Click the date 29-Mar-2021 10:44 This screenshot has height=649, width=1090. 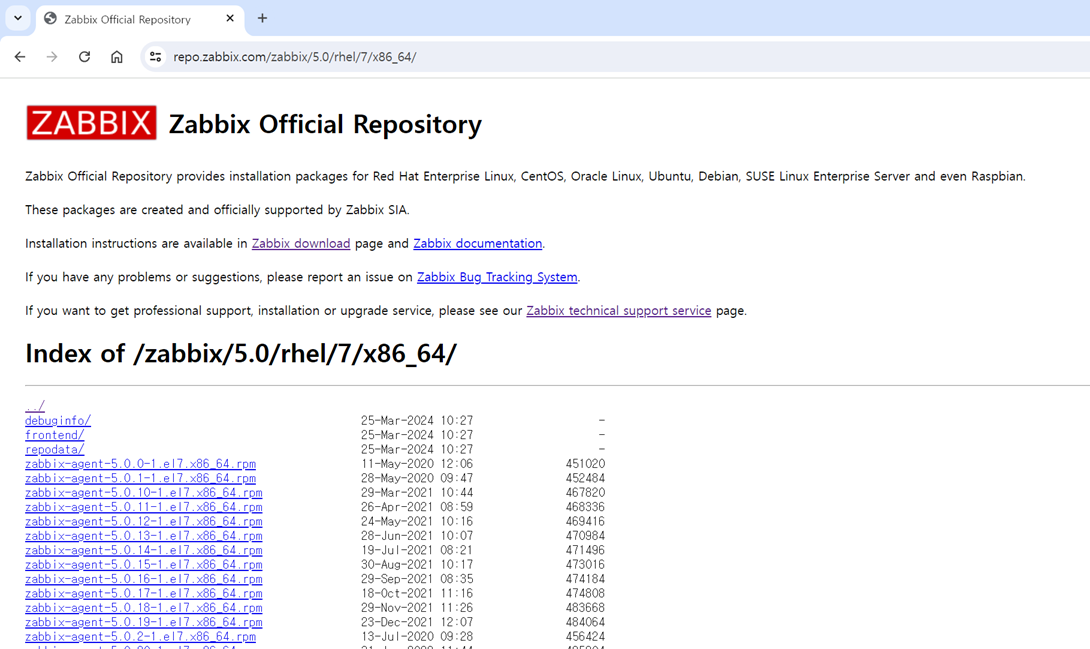tap(416, 493)
